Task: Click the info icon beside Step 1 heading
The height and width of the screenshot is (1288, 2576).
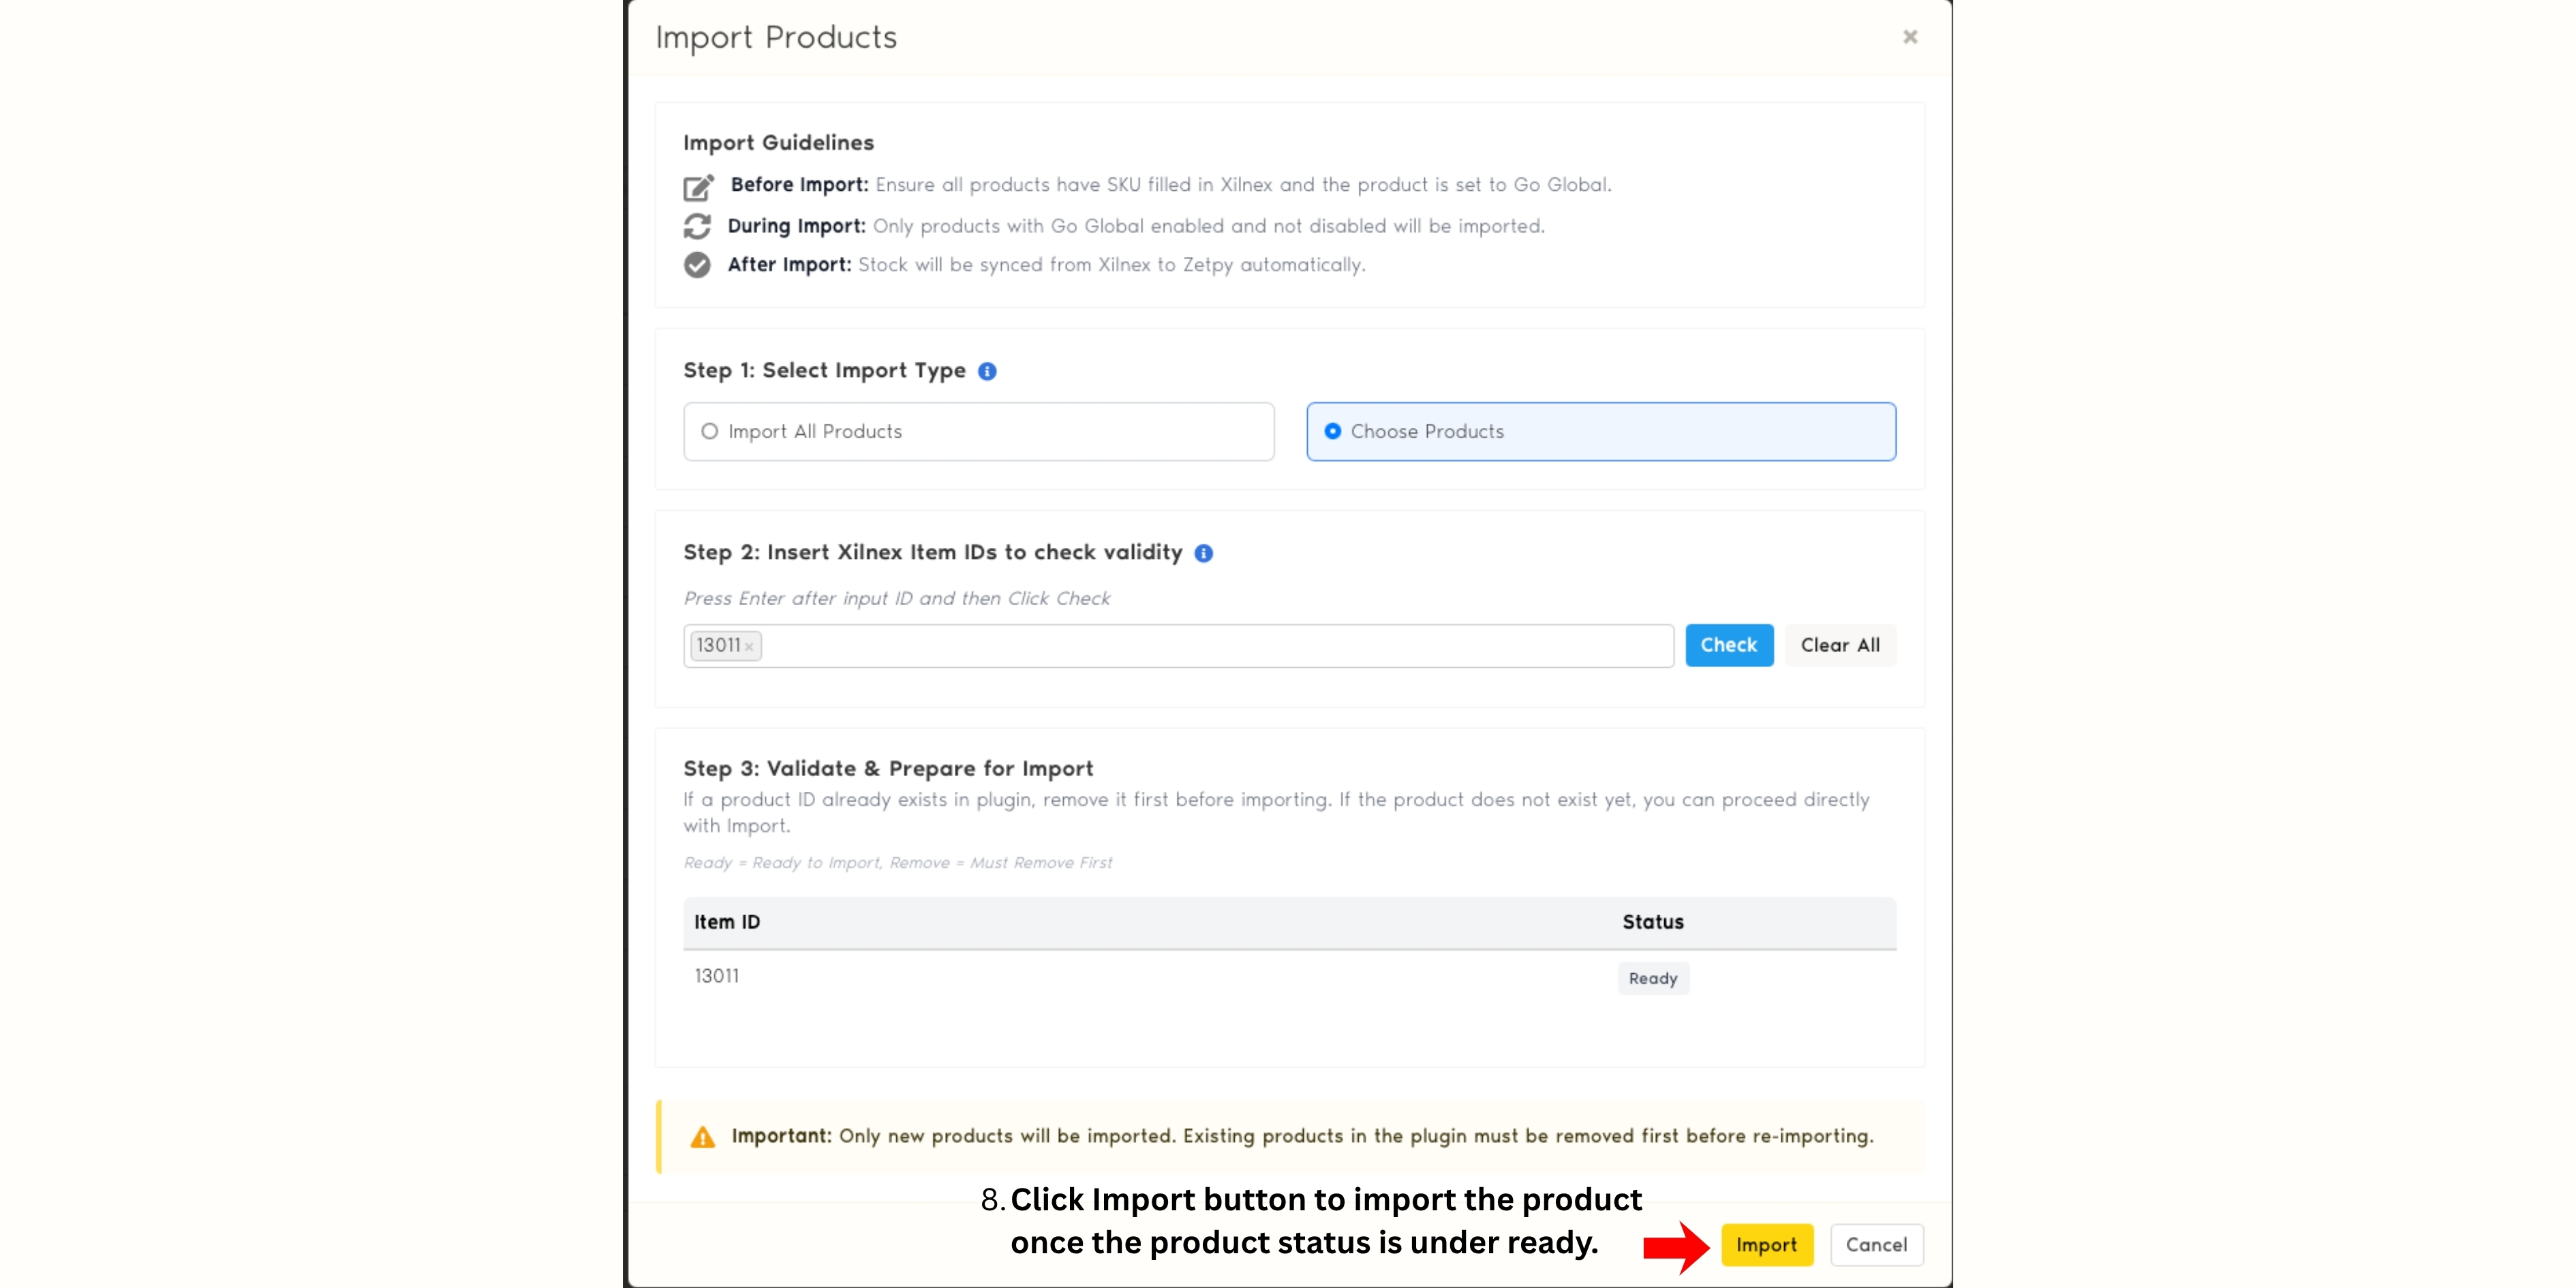Action: (x=987, y=371)
